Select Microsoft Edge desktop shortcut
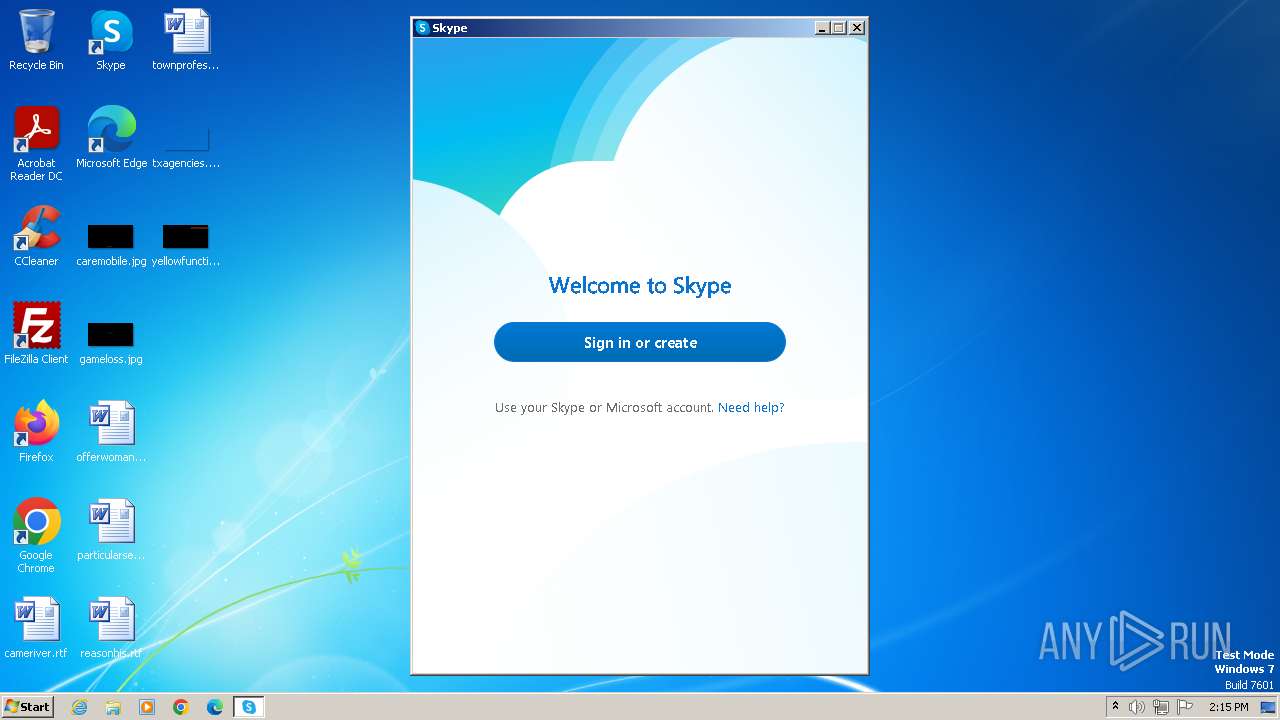The width and height of the screenshot is (1280, 720). 111,138
